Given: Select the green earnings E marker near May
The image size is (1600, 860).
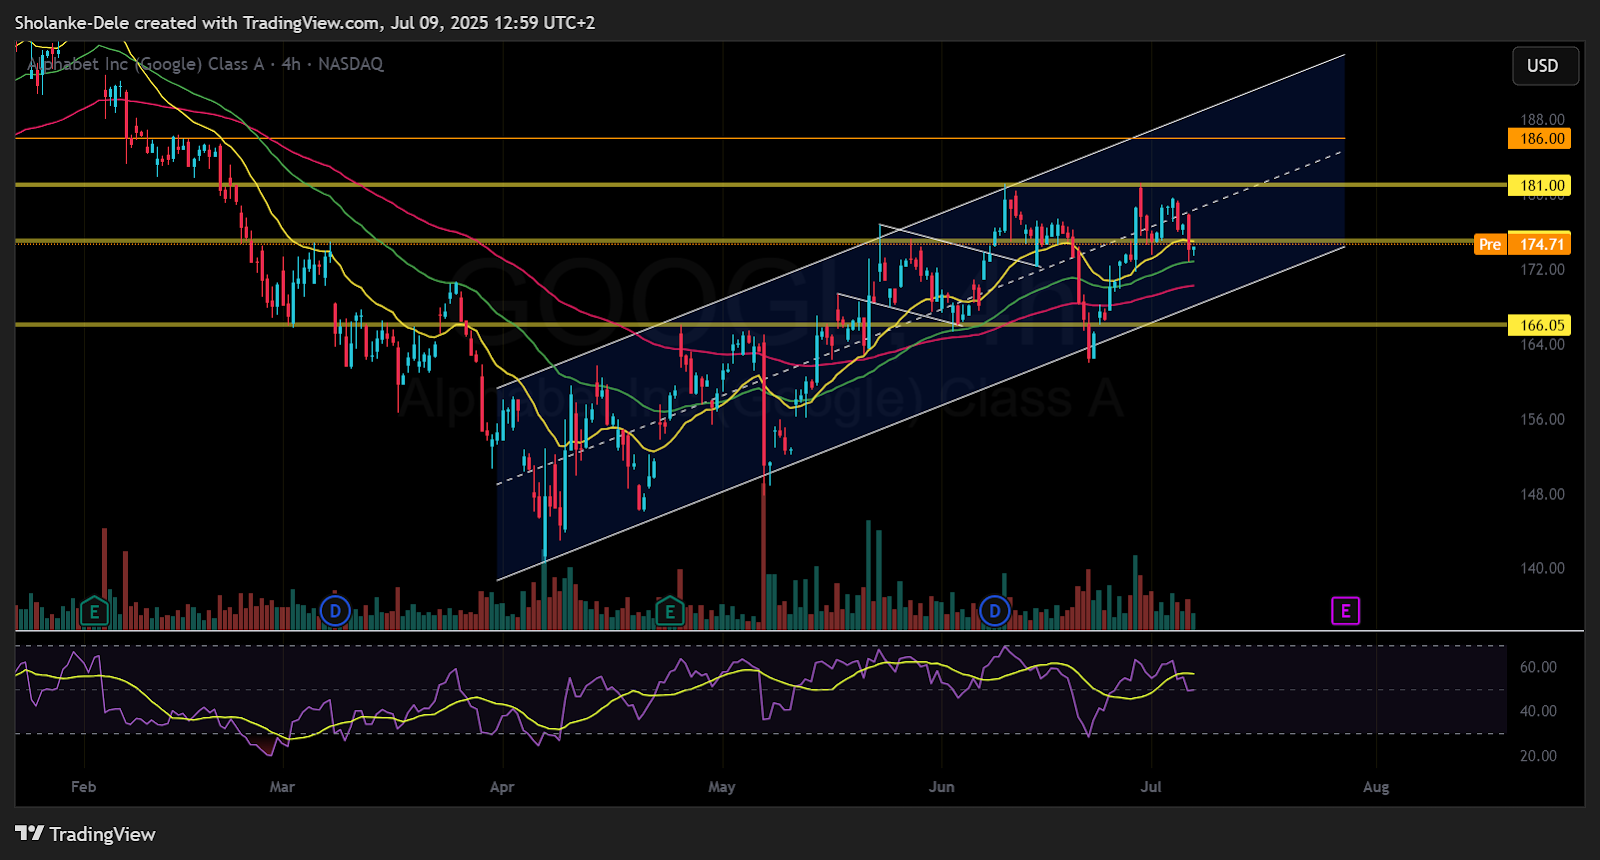Looking at the screenshot, I should point(670,611).
